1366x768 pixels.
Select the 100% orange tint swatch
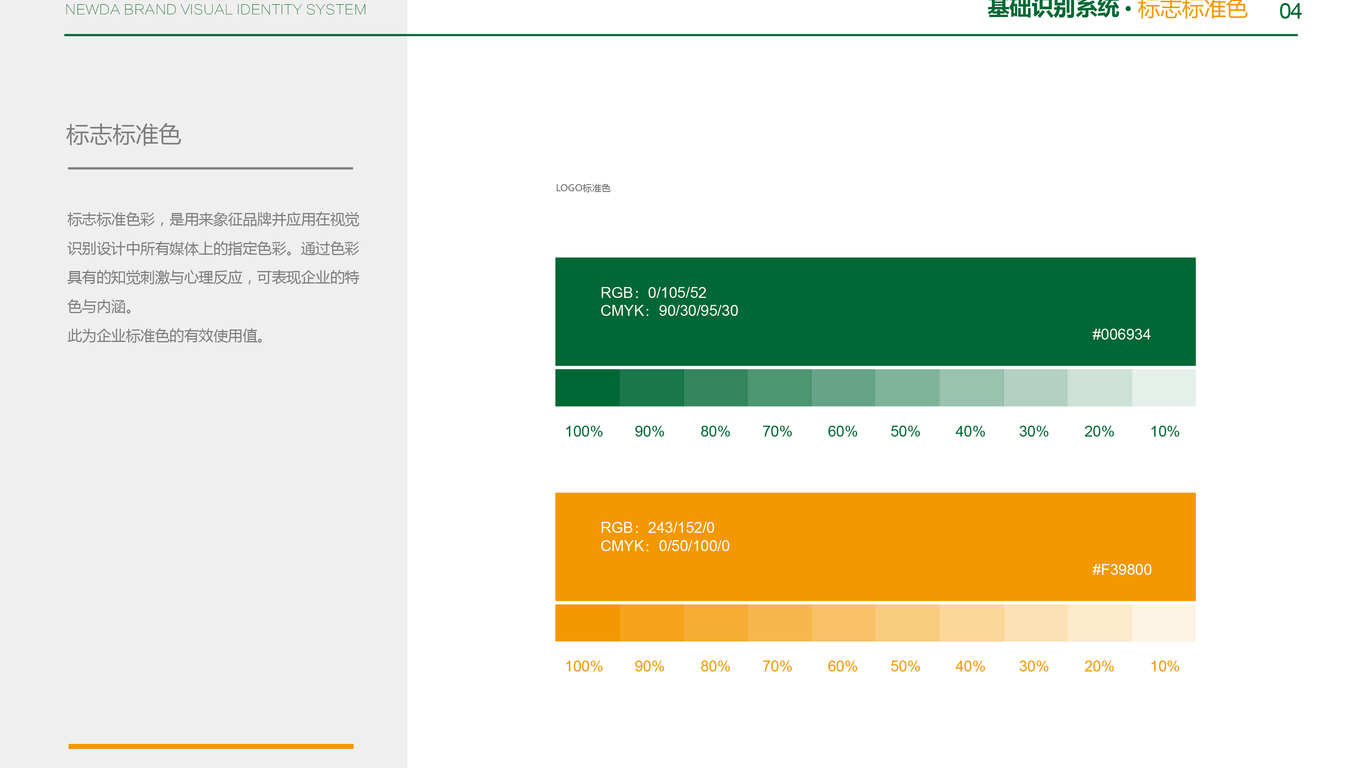[587, 623]
